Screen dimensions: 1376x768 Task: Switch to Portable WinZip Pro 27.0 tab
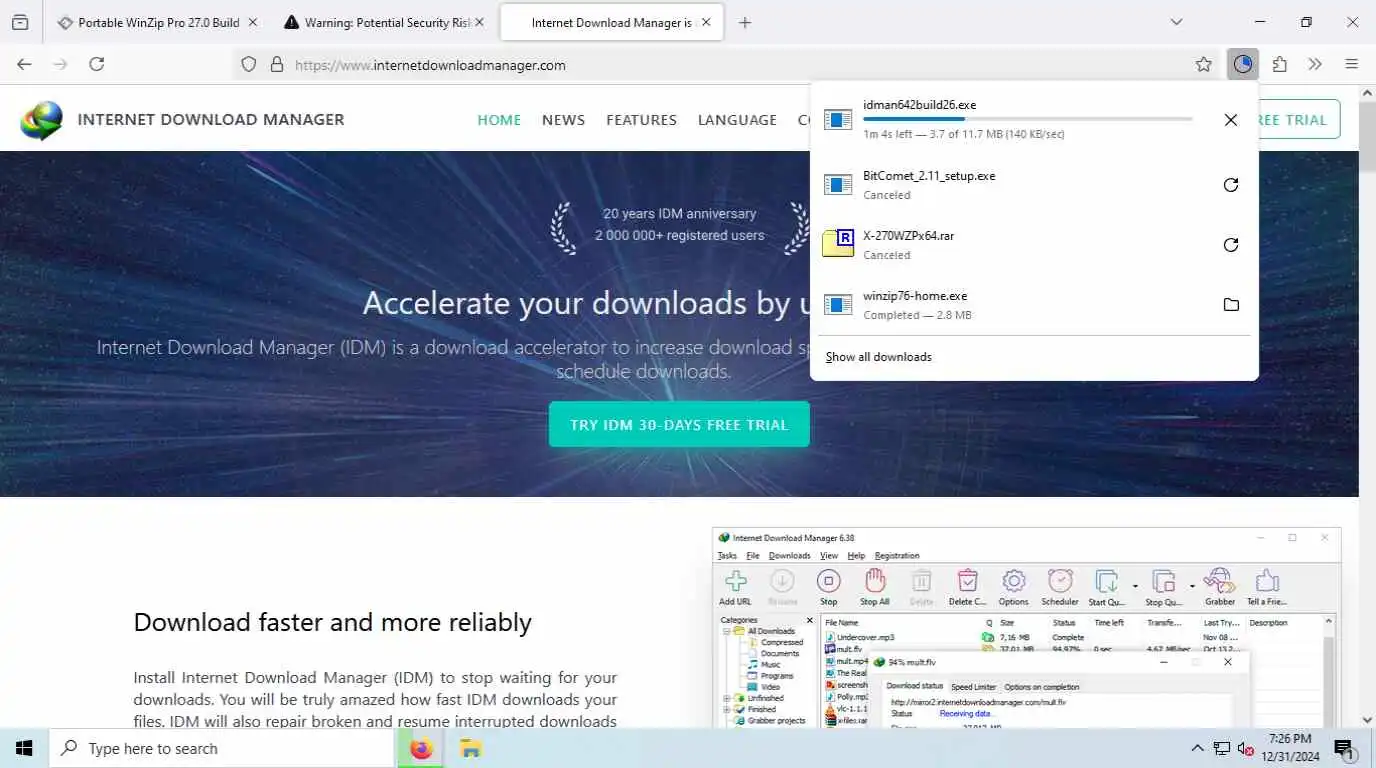click(x=158, y=22)
